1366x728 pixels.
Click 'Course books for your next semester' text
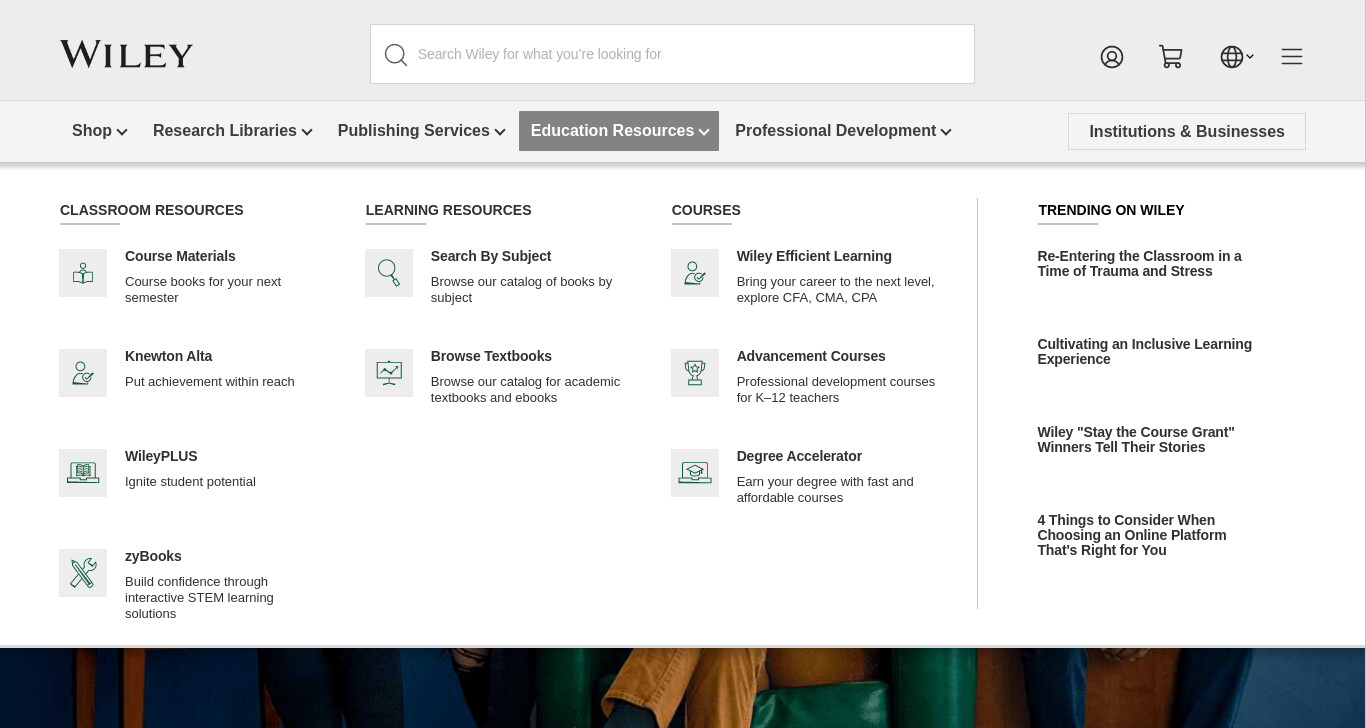pos(203,290)
